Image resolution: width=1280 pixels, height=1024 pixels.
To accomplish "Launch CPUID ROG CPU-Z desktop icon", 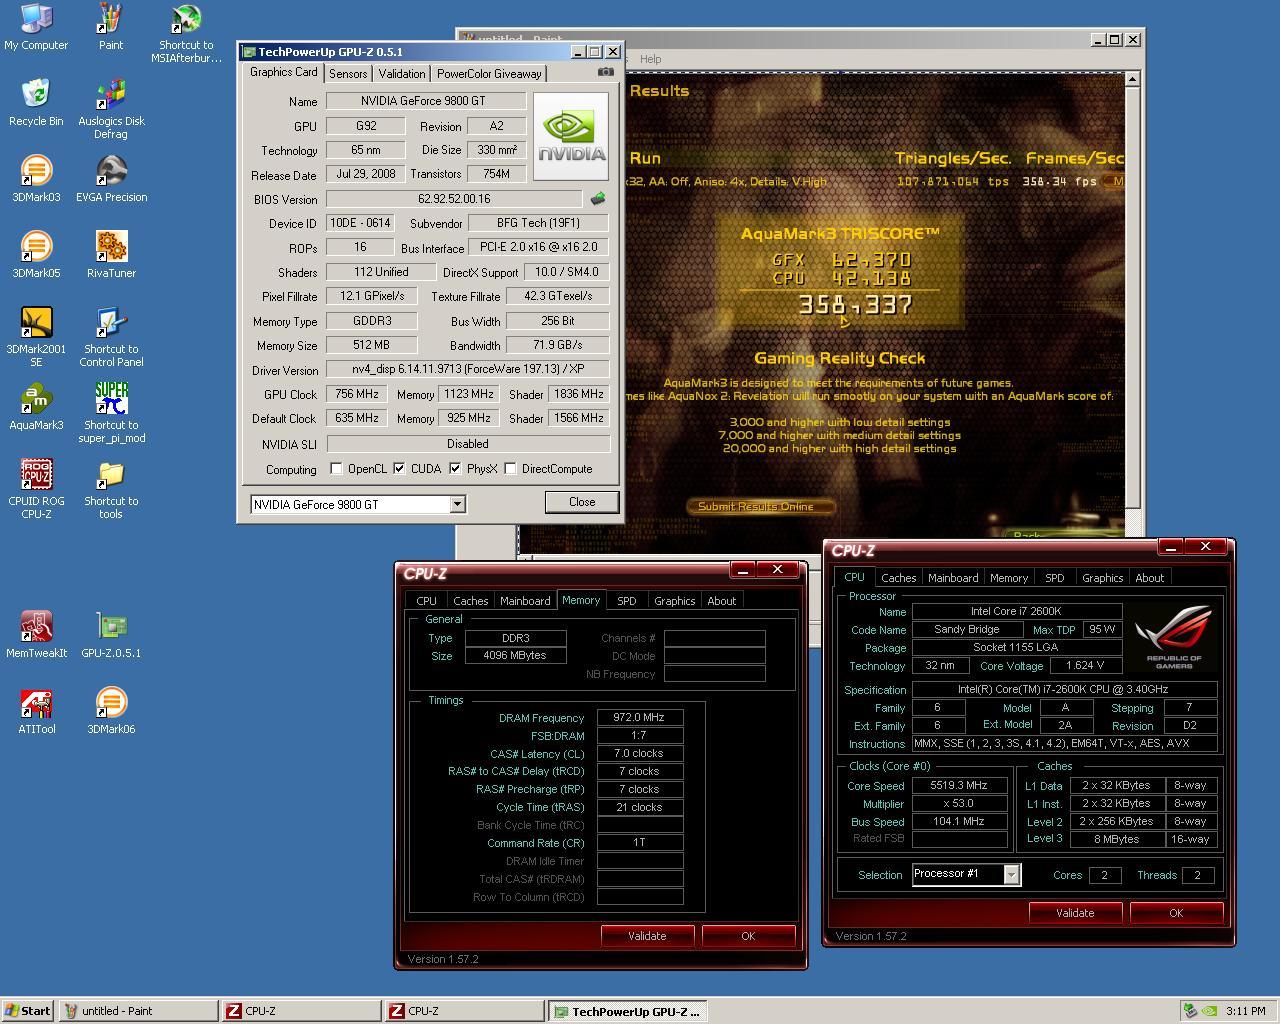I will [36, 489].
